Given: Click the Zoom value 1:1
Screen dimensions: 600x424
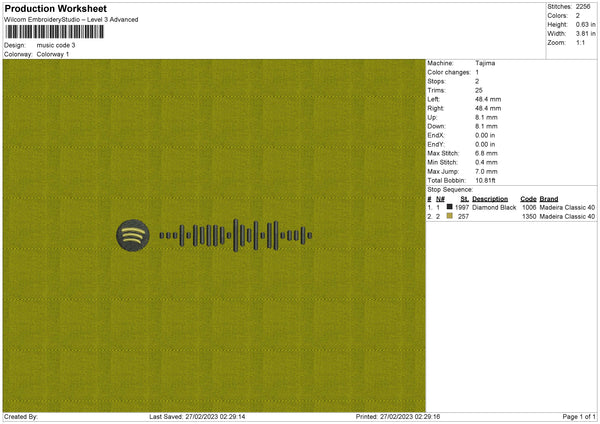Looking at the screenshot, I should pos(580,43).
